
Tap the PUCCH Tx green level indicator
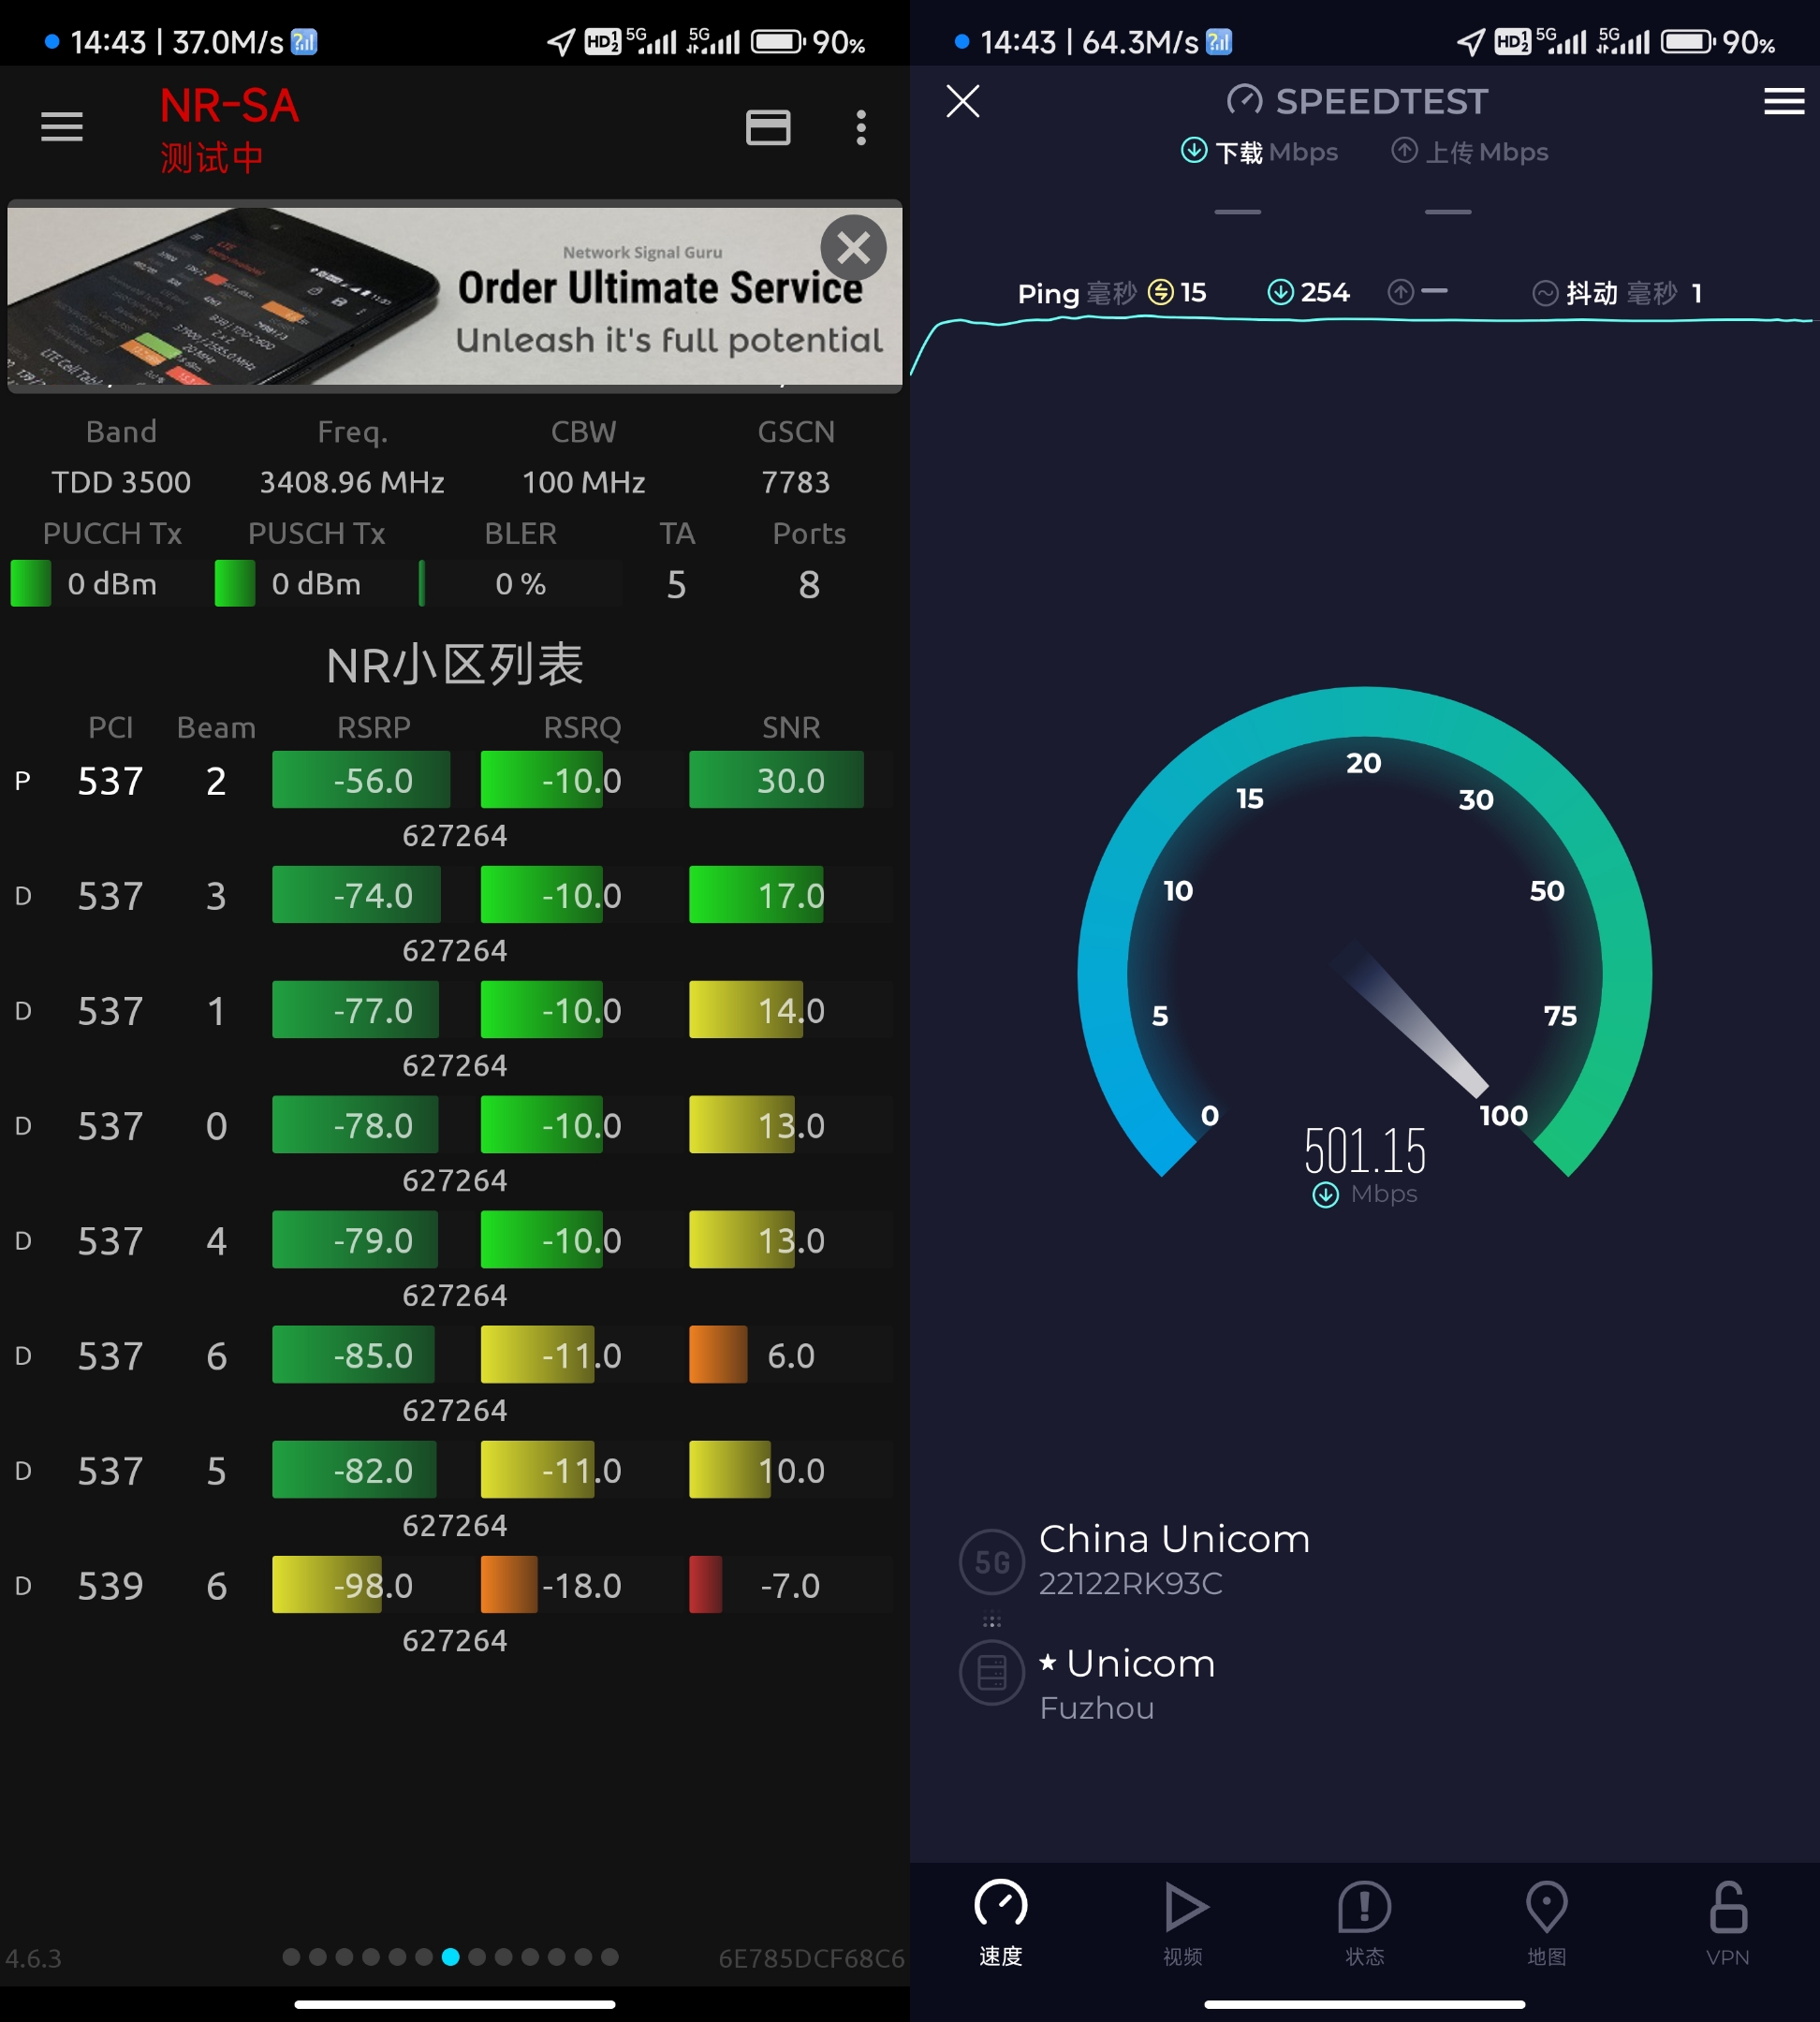tap(30, 583)
